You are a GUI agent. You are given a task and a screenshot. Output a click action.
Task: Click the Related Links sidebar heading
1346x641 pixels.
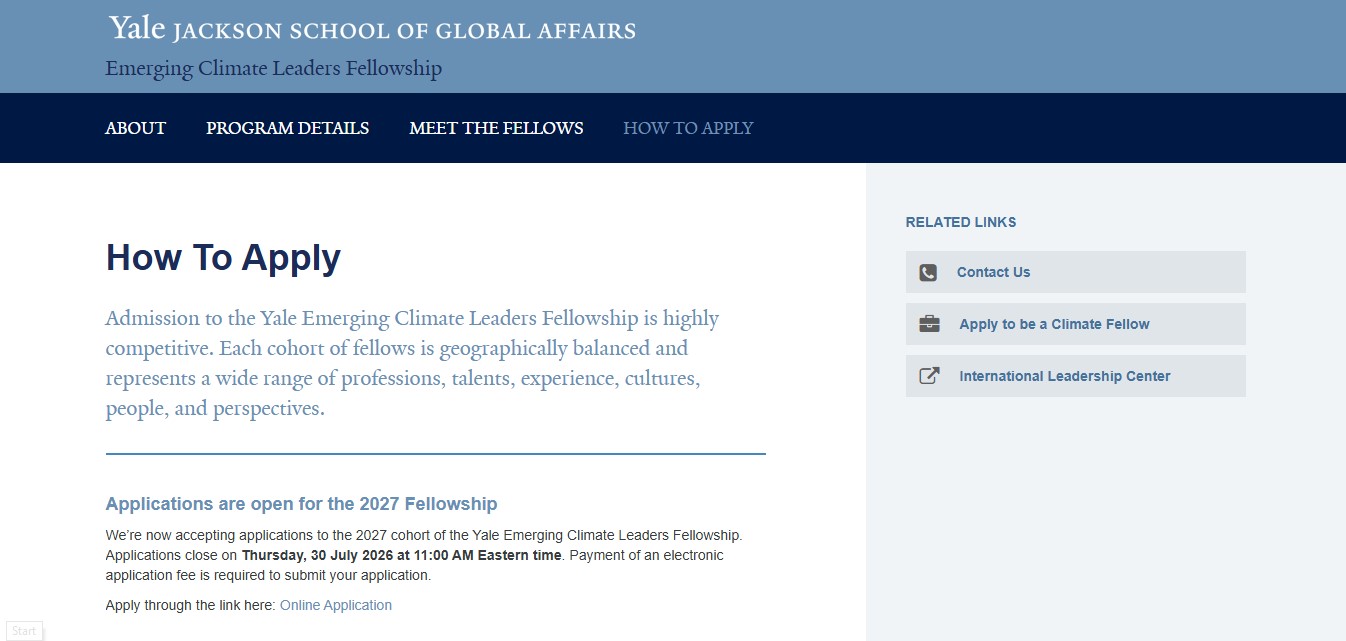[961, 222]
